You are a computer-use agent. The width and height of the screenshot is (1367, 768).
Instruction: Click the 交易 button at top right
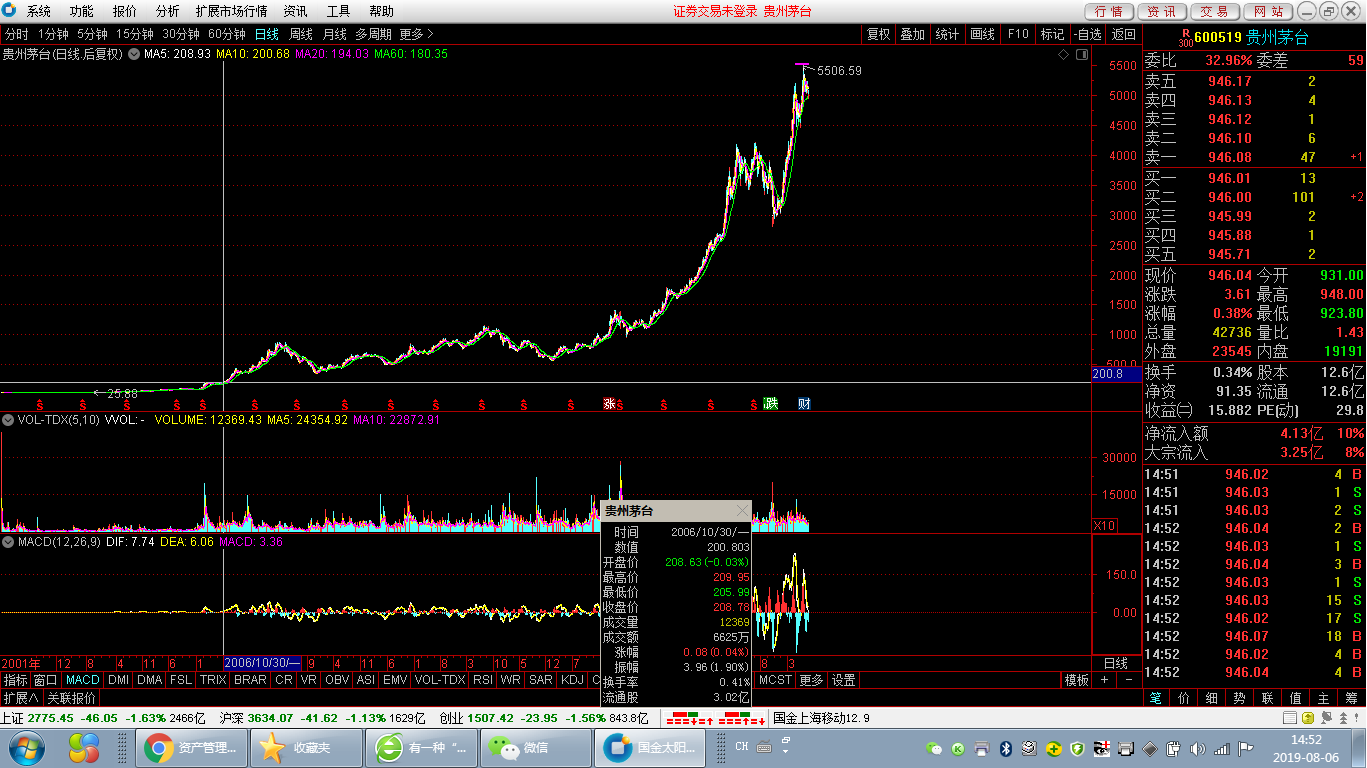point(1215,11)
